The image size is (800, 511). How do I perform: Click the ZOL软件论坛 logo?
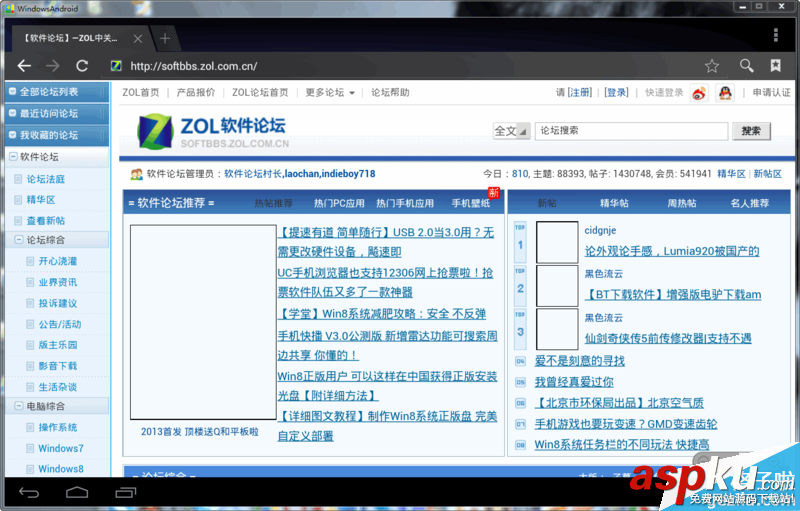click(213, 132)
